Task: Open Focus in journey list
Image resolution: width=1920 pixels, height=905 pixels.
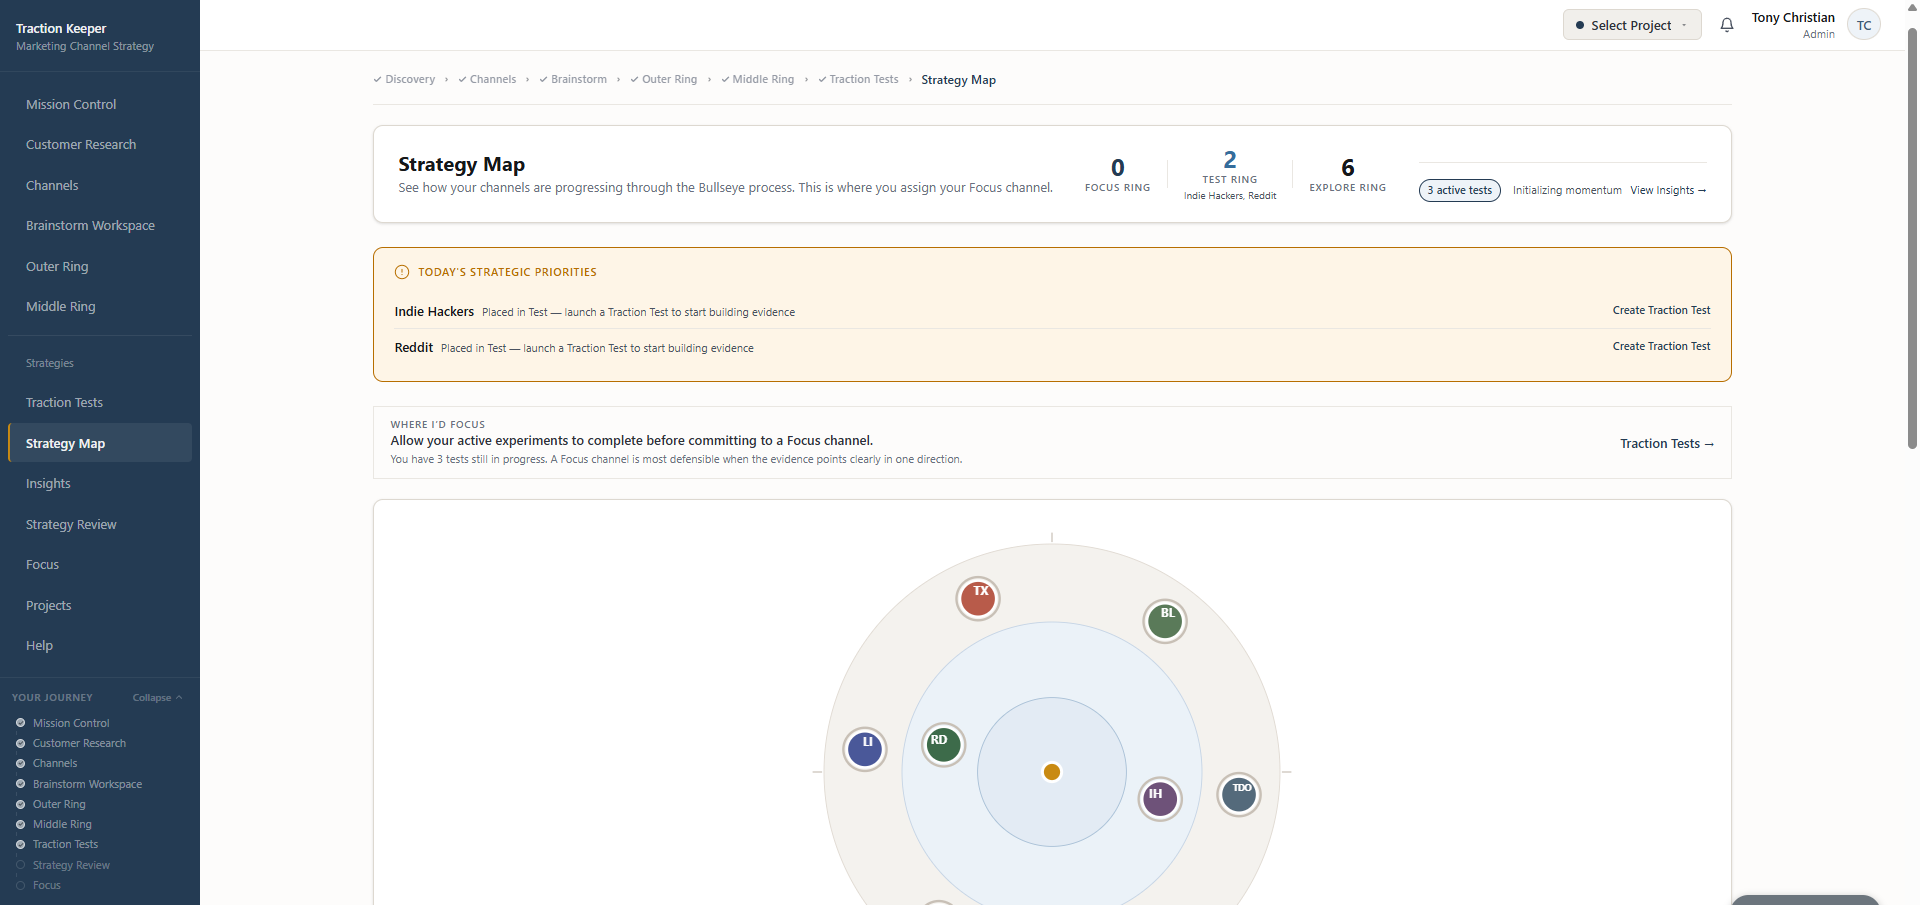Action: pyautogui.click(x=46, y=885)
